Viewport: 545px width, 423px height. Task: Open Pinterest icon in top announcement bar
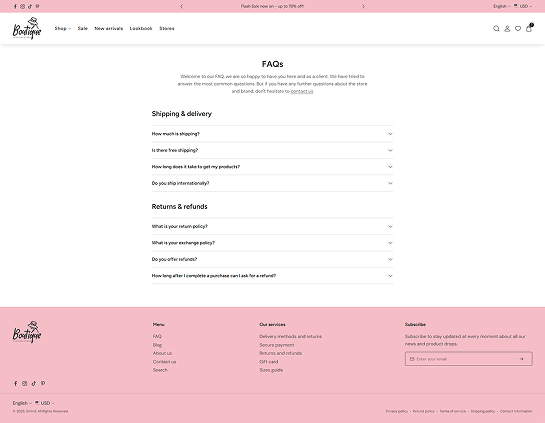[x=38, y=6]
